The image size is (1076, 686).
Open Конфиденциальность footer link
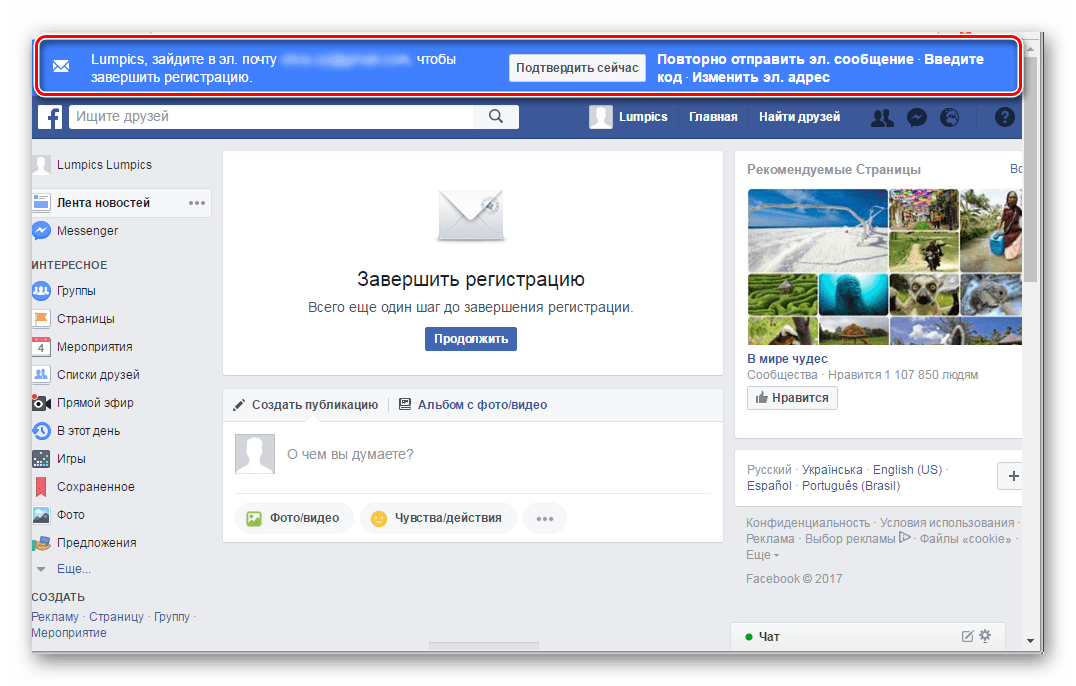click(808, 523)
